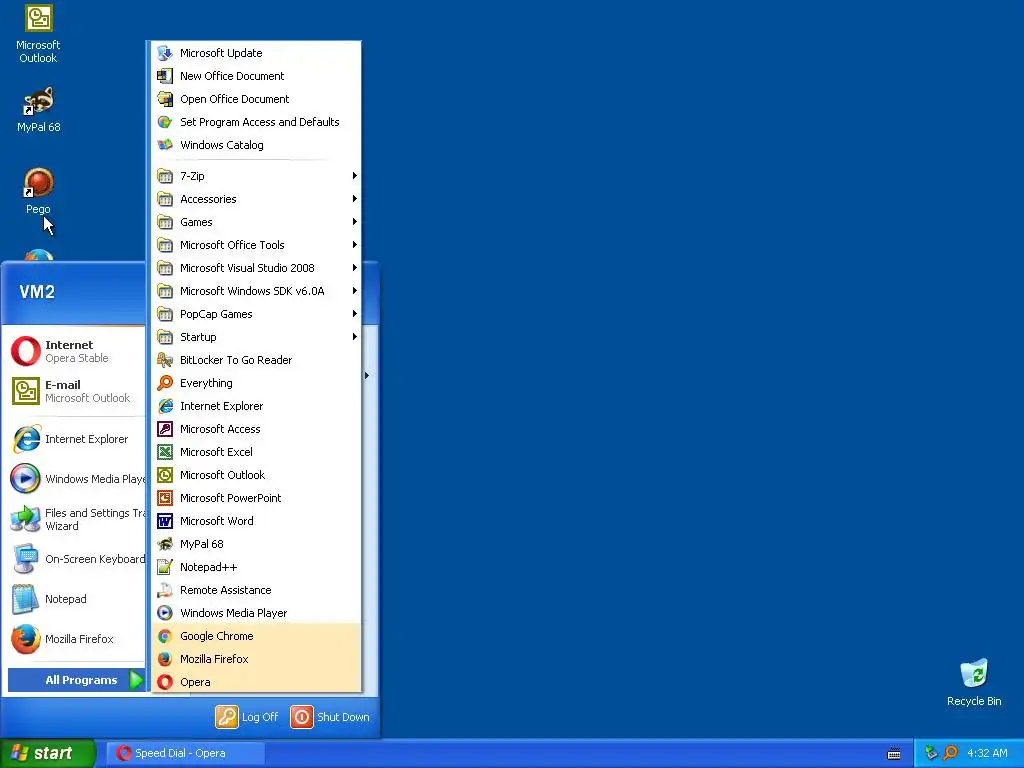Launch Microsoft Word
1024x768 pixels.
[256, 520]
